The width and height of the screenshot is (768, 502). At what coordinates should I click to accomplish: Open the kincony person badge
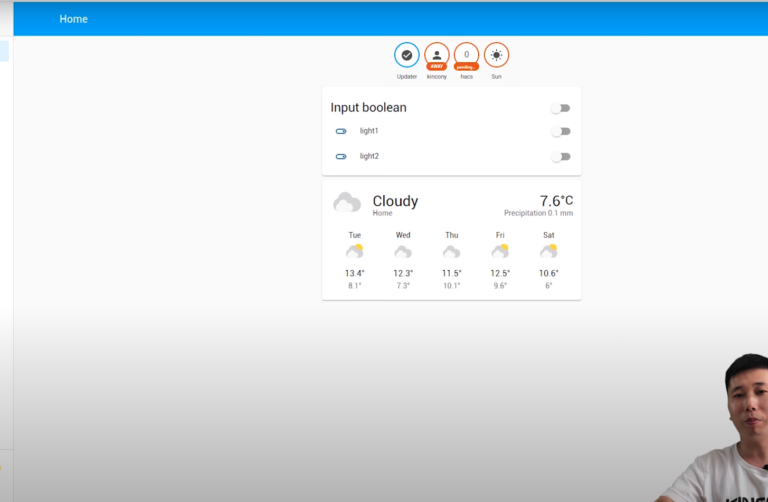click(x=437, y=55)
